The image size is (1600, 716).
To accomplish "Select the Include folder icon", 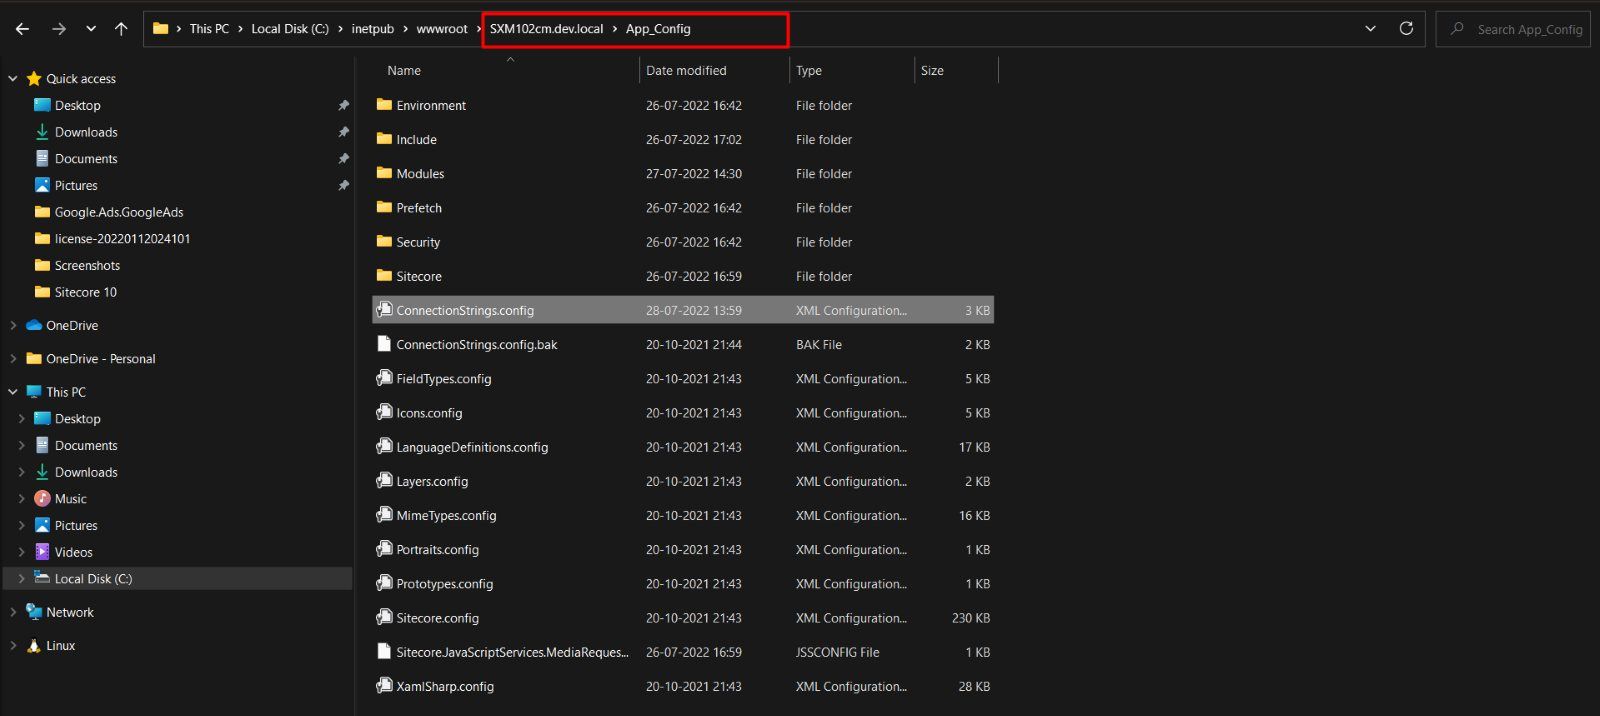I will [x=384, y=139].
